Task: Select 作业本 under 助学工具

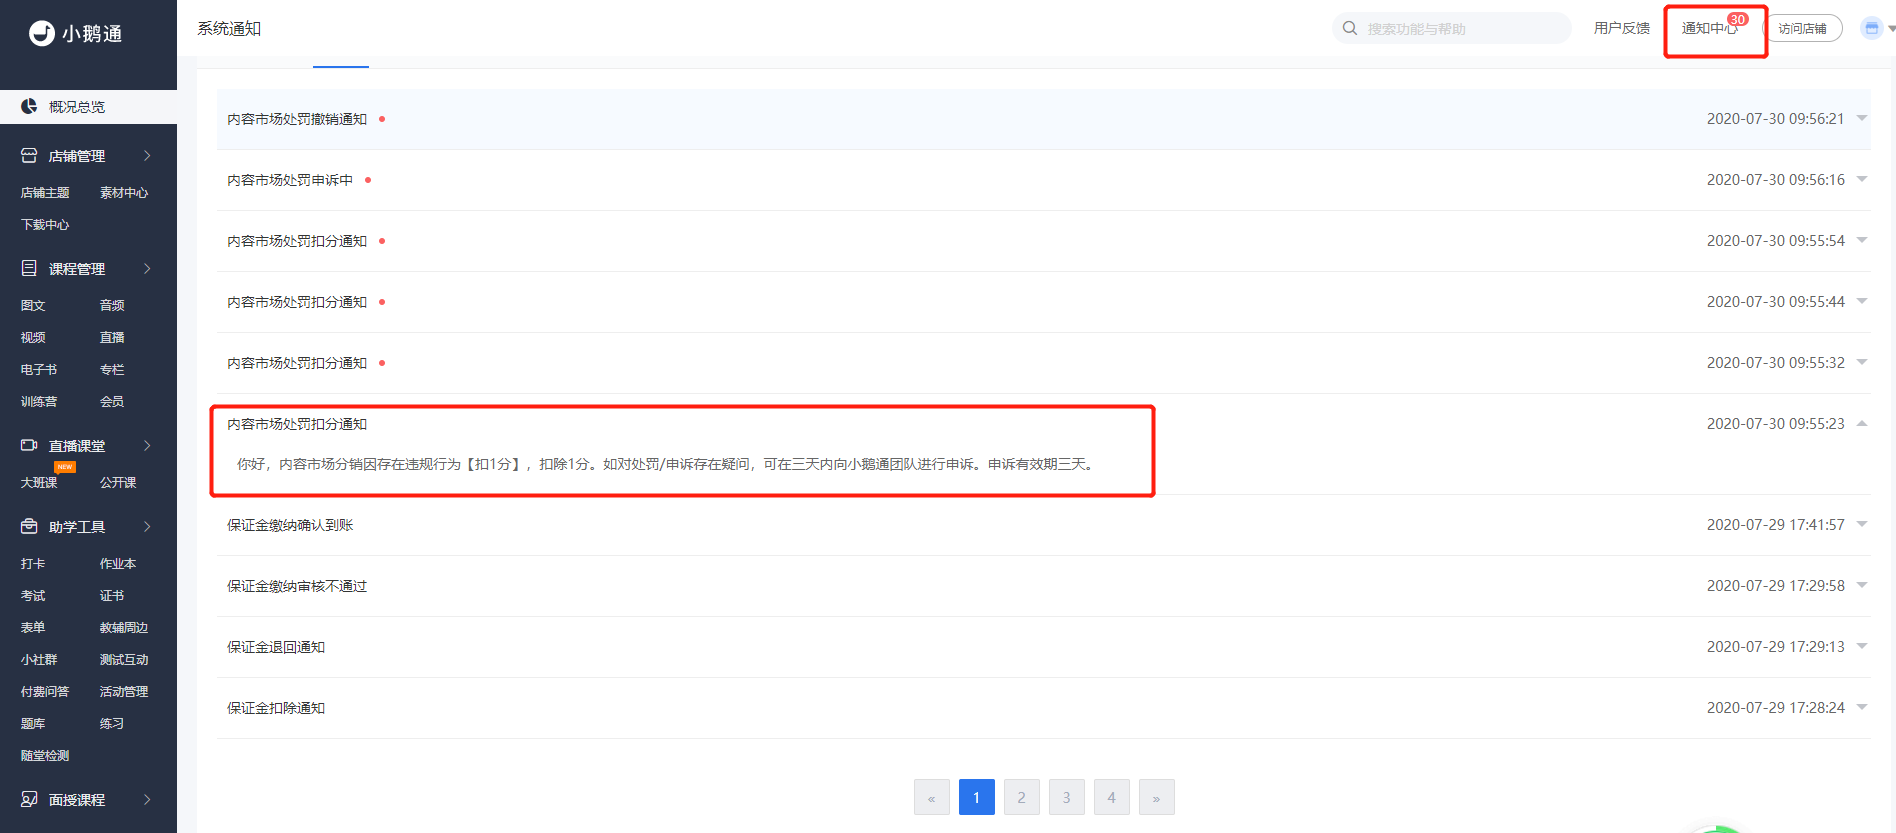Action: (x=118, y=564)
